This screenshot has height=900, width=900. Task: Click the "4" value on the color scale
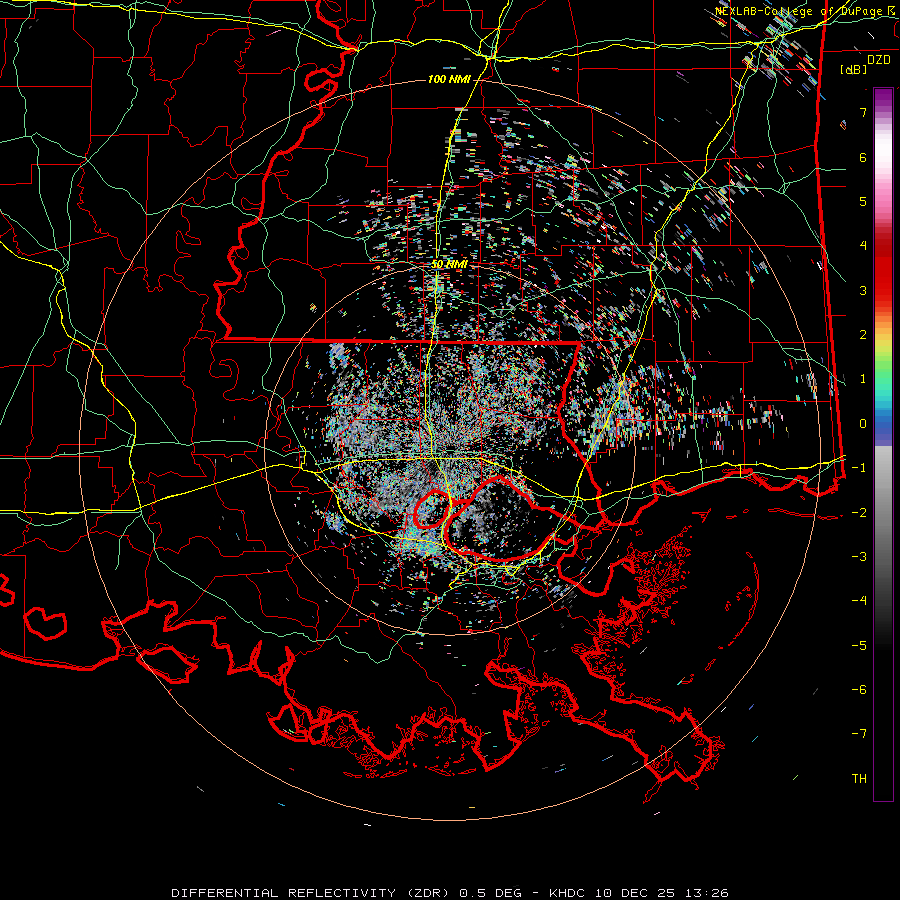(x=863, y=246)
